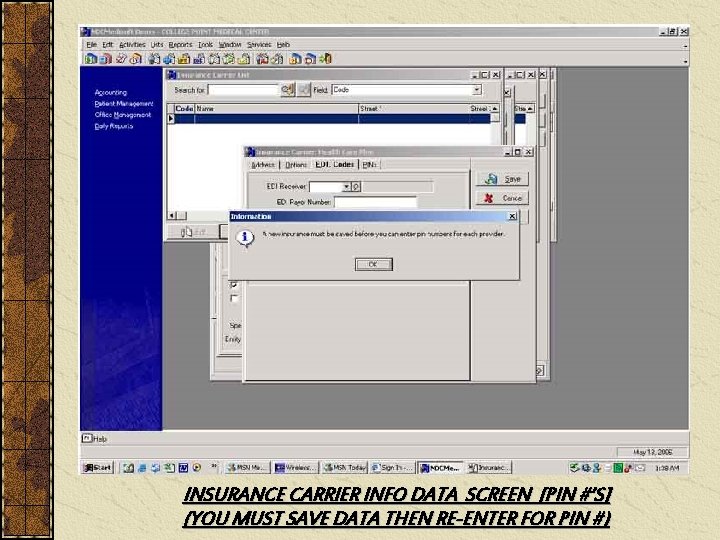This screenshot has height=540, width=720.
Task: Click the 1:38 AM system tray clock
Action: (667, 468)
